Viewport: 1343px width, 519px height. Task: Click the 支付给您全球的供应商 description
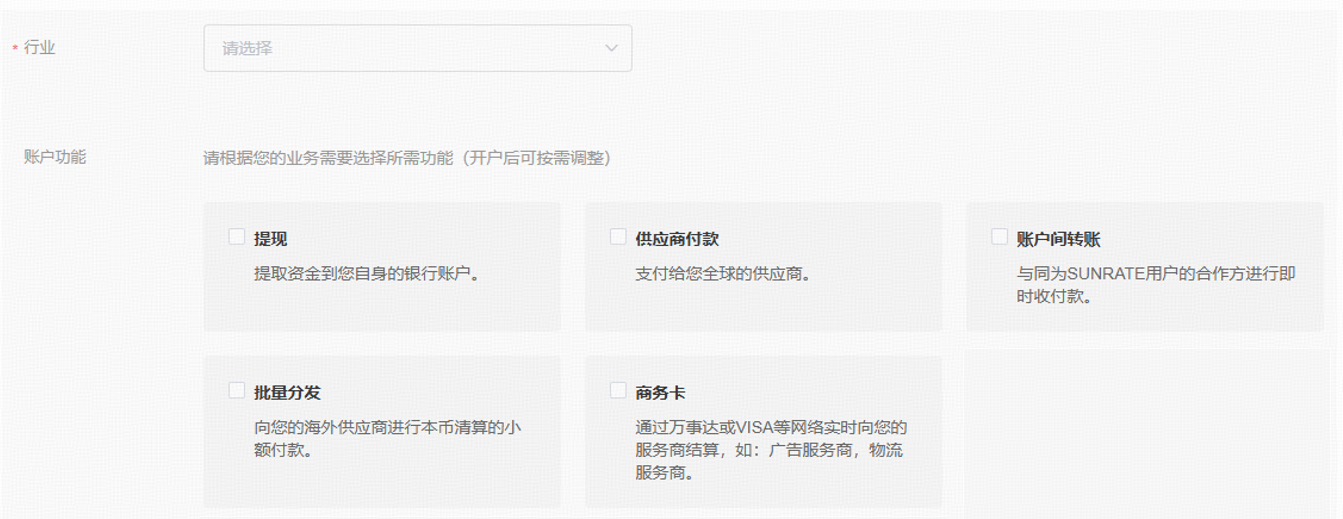pyautogui.click(x=723, y=273)
